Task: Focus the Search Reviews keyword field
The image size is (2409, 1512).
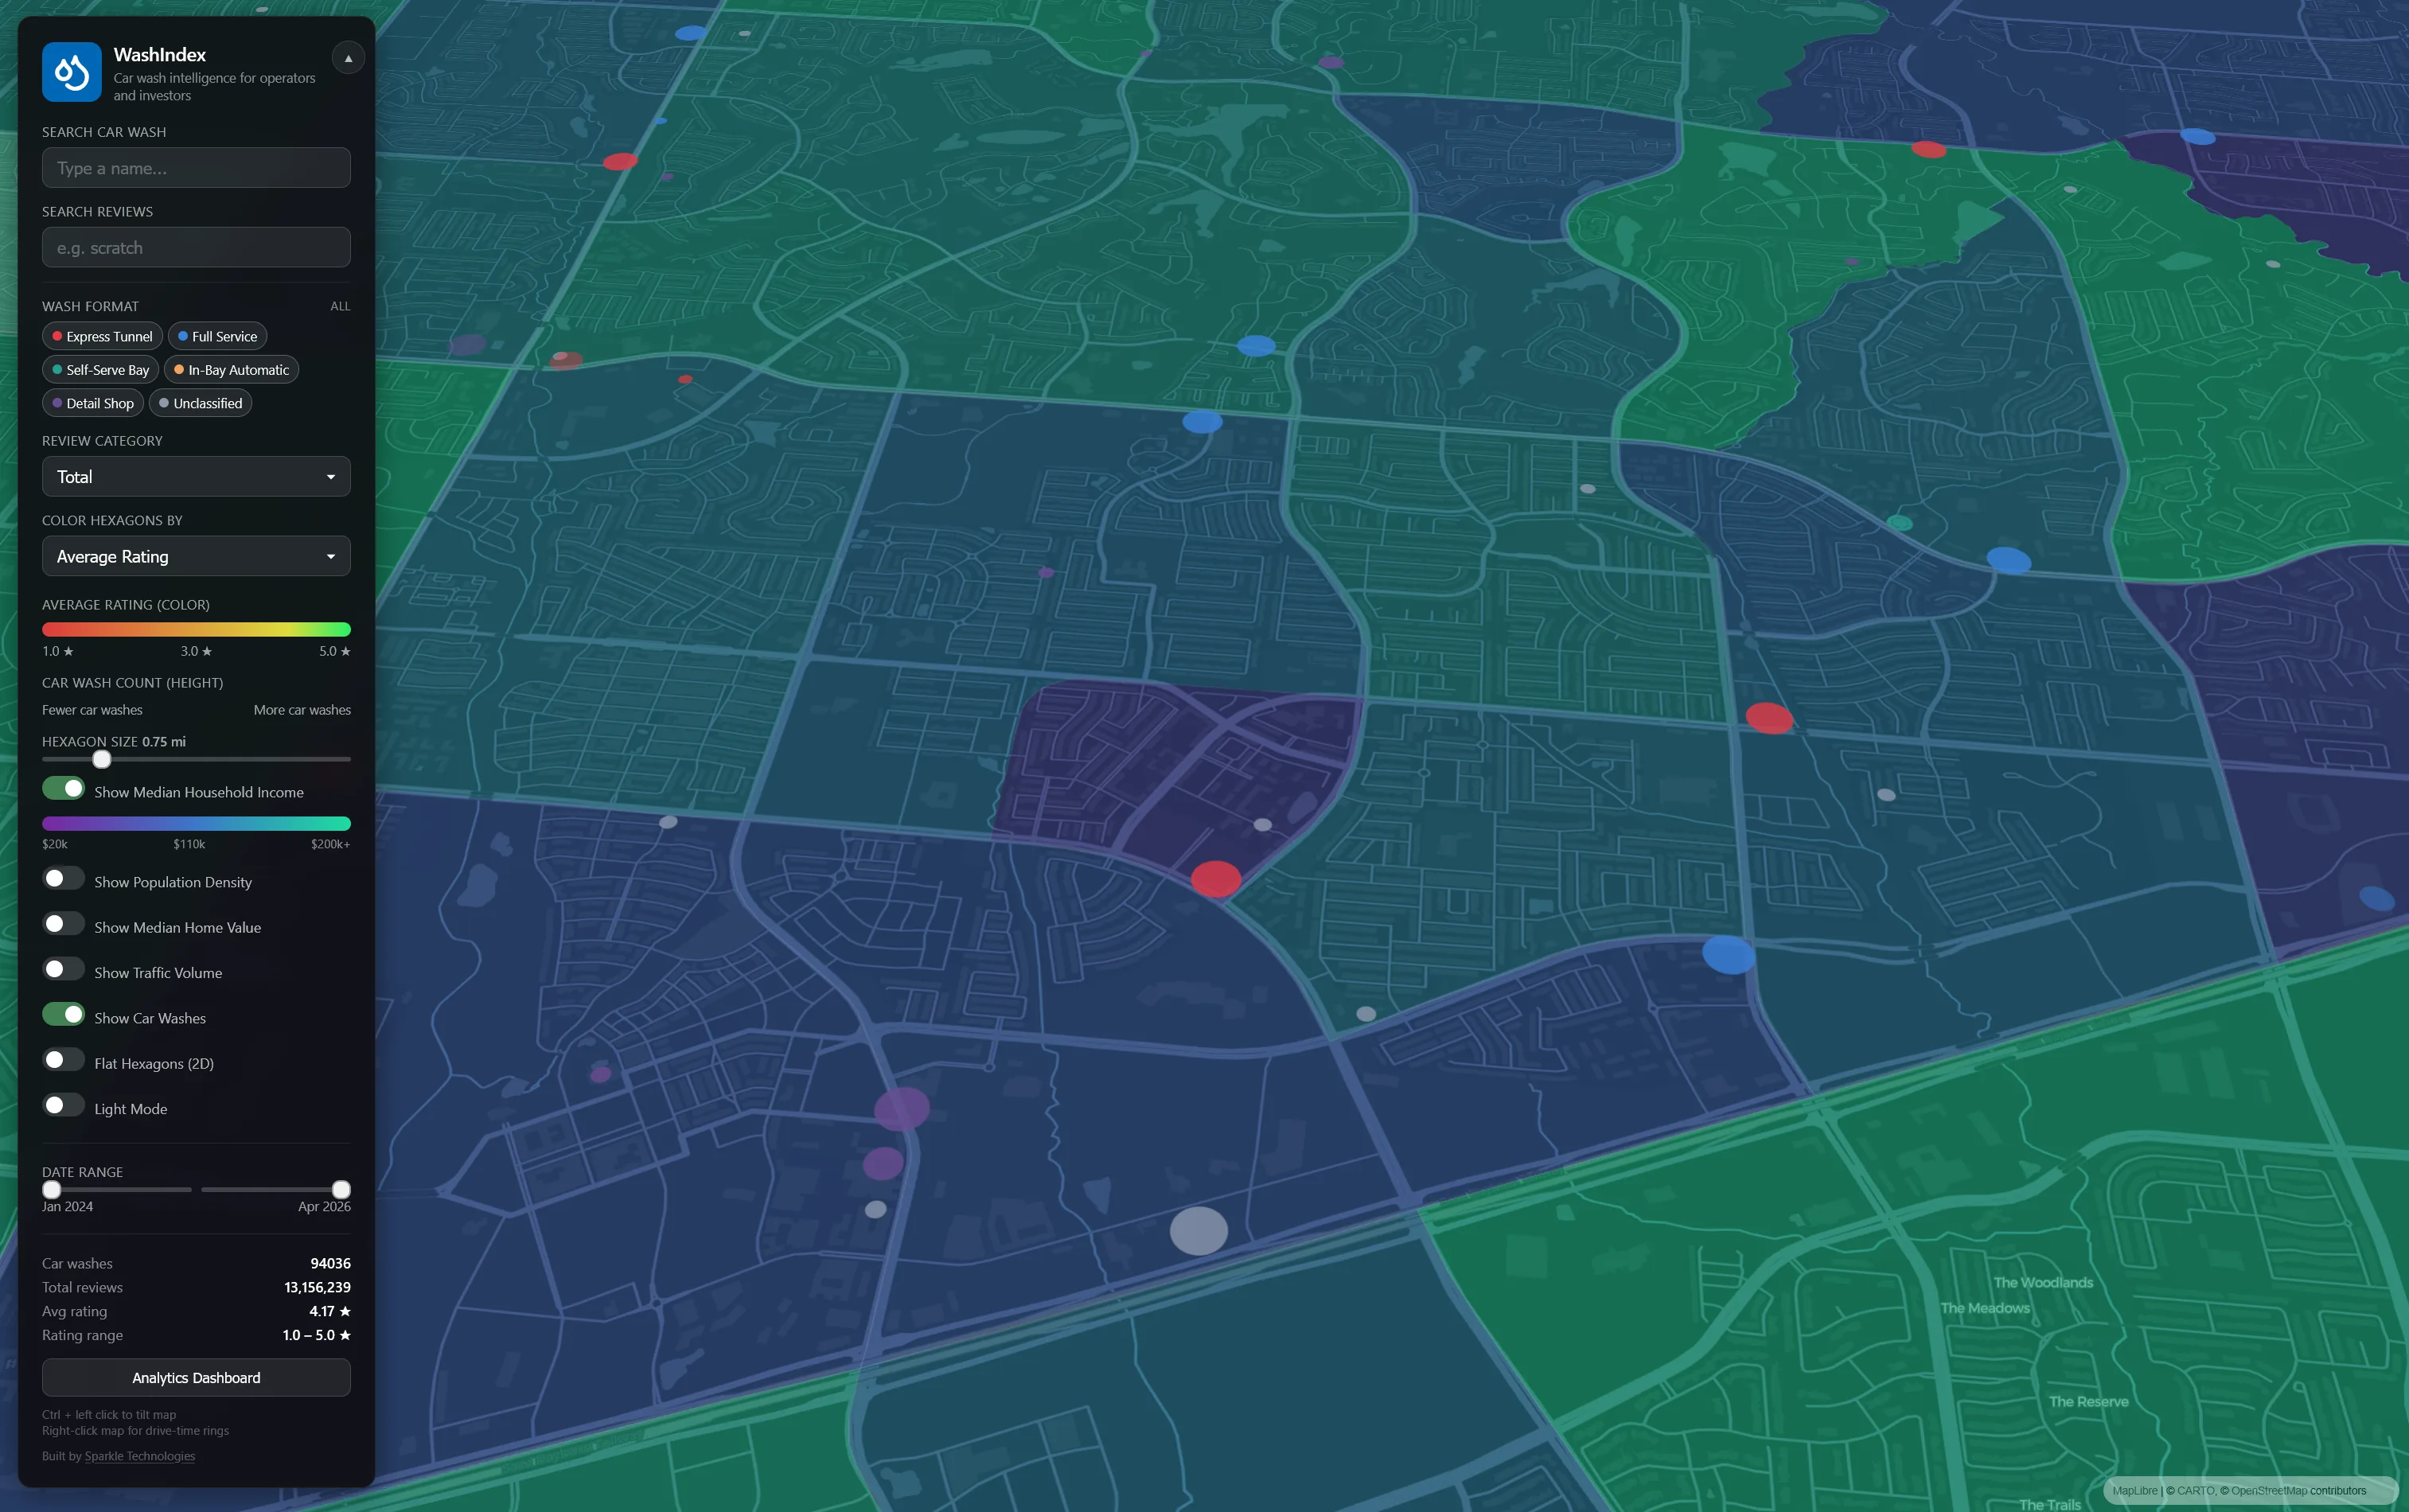Action: [x=196, y=247]
